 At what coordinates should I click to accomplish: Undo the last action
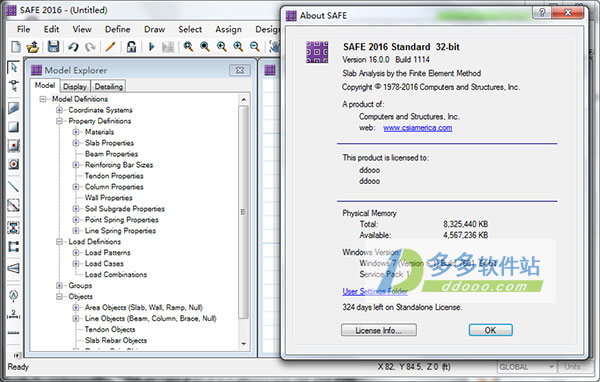[x=73, y=47]
